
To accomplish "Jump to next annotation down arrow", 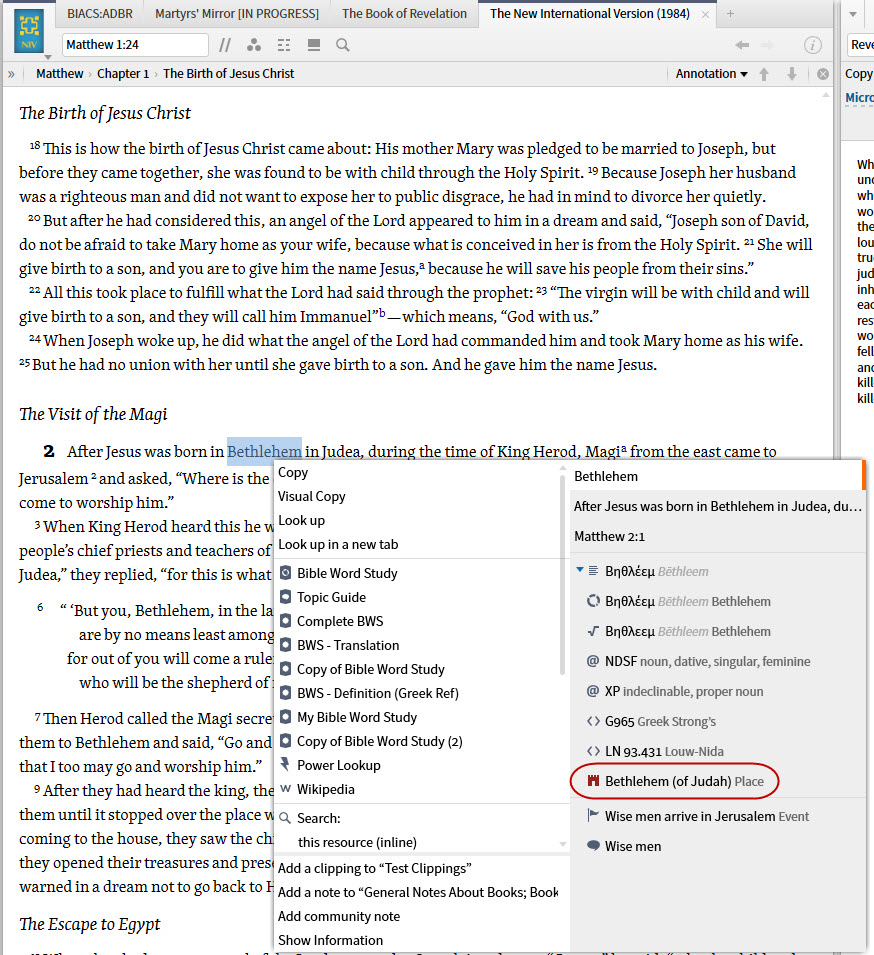I will pos(792,74).
